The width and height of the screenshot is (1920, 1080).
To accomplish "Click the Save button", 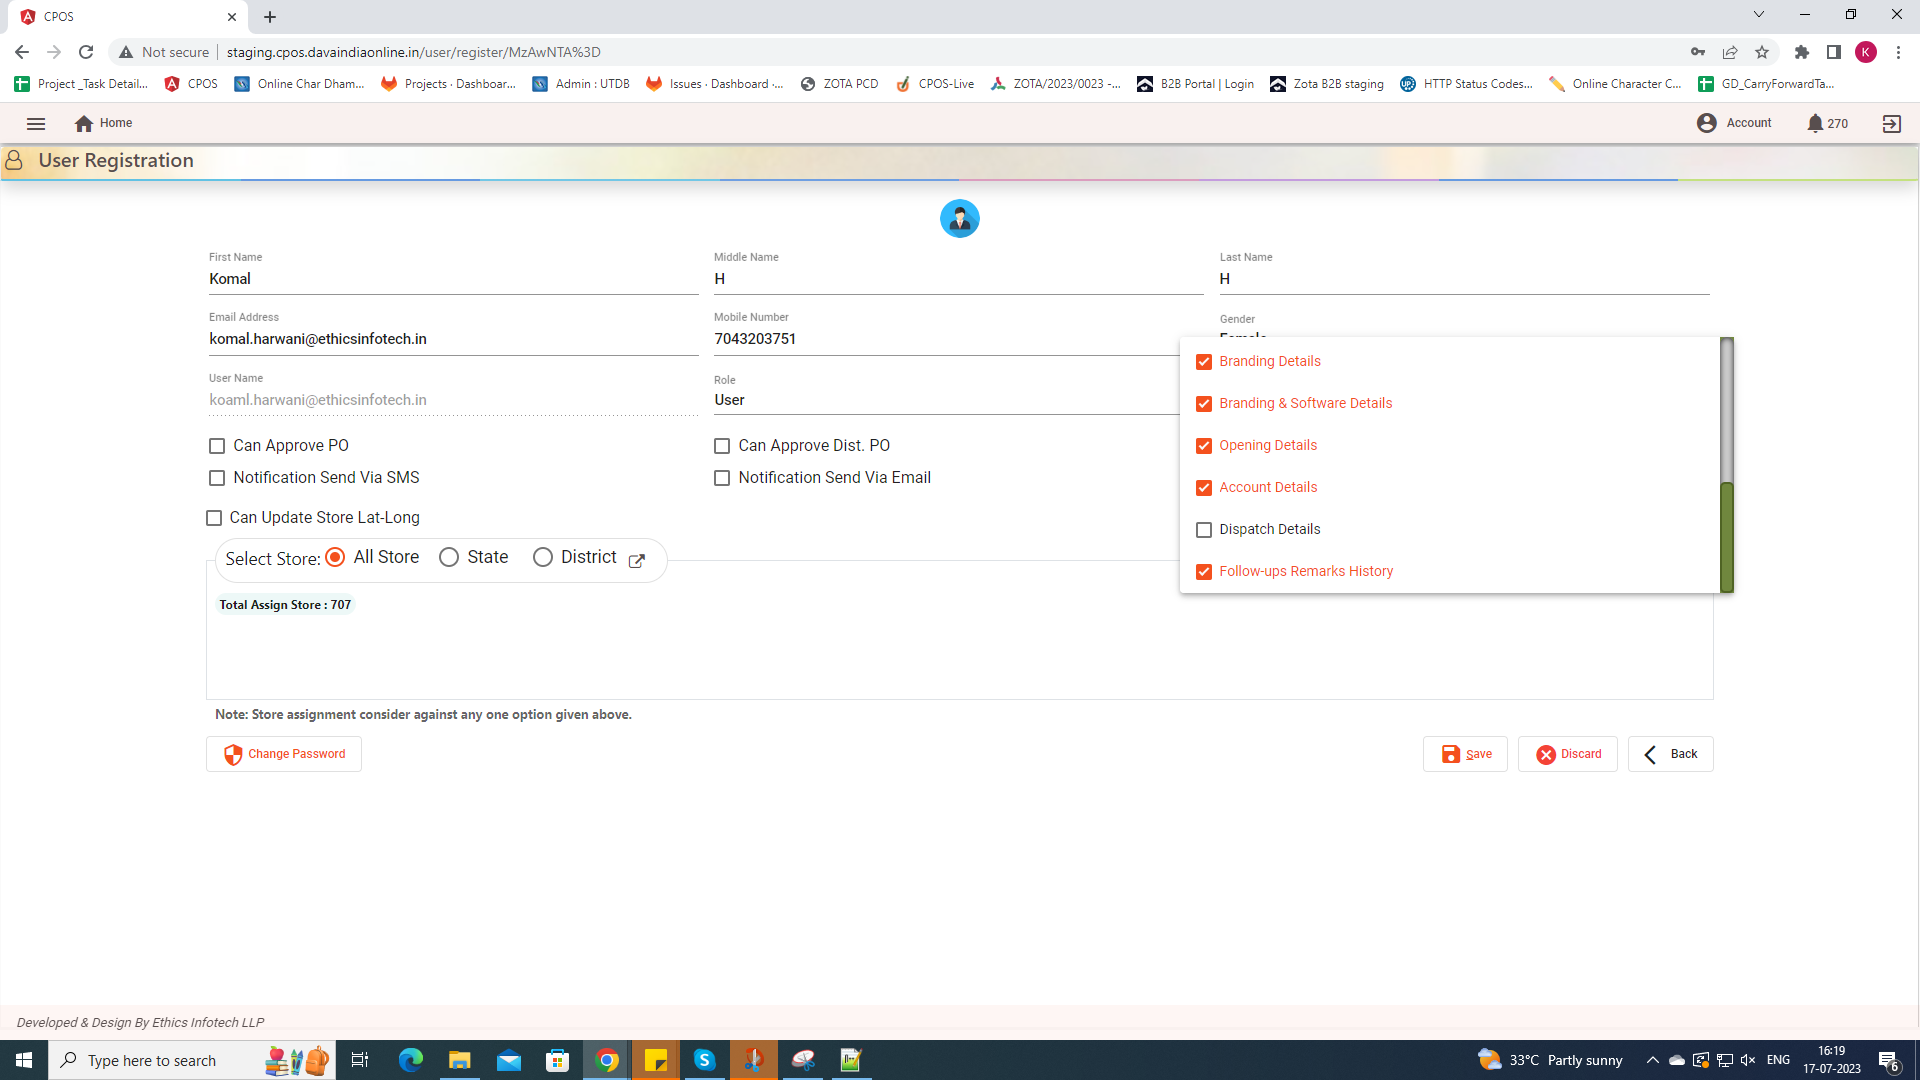I will pyautogui.click(x=1465, y=754).
